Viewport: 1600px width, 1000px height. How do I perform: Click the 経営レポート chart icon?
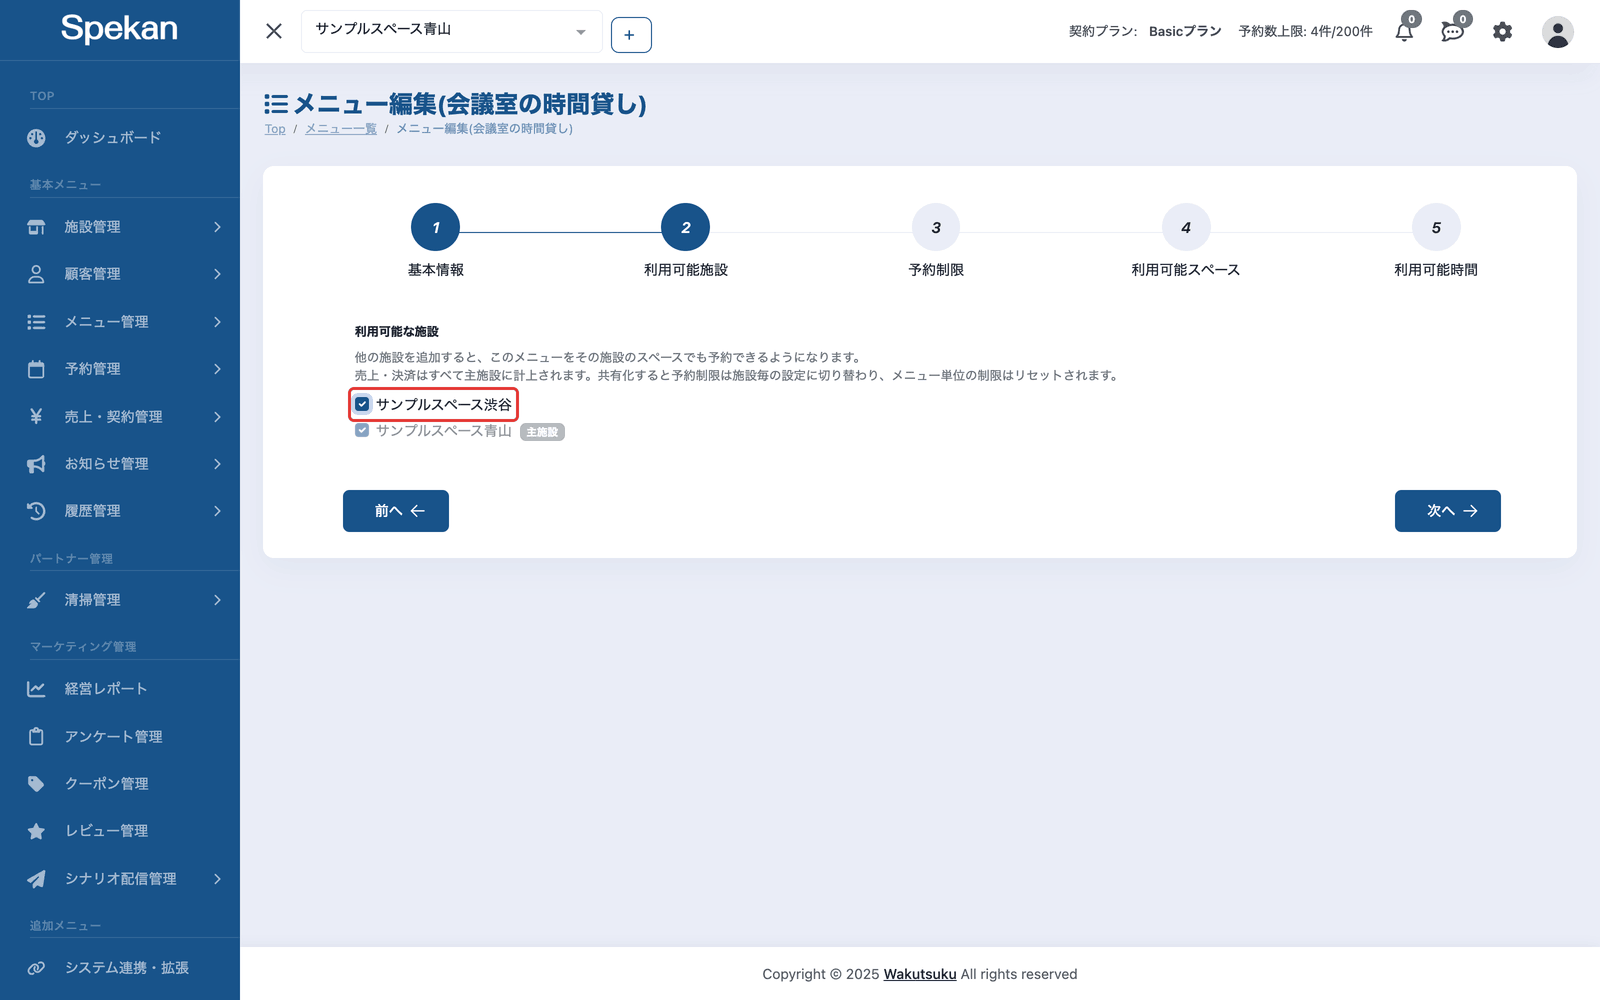tap(36, 689)
